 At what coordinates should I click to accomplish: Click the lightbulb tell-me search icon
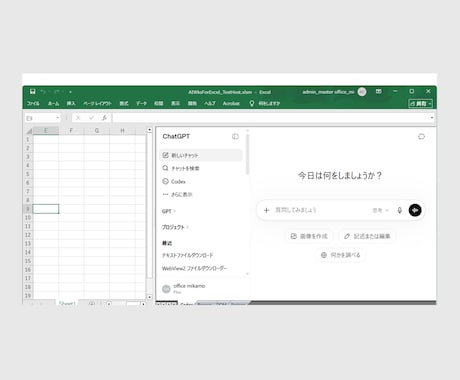252,103
